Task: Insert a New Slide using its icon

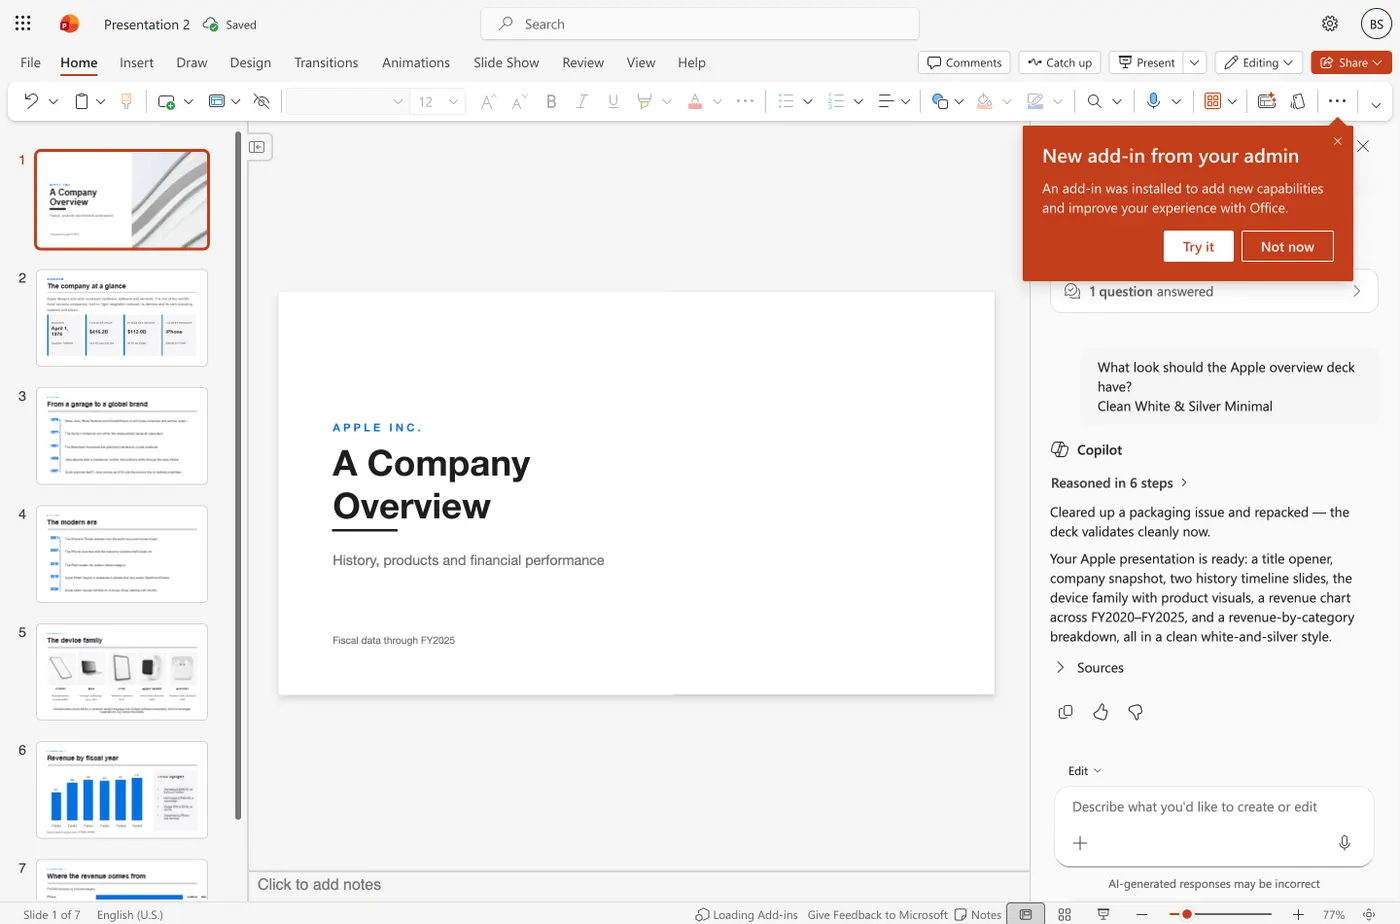Action: (x=166, y=101)
